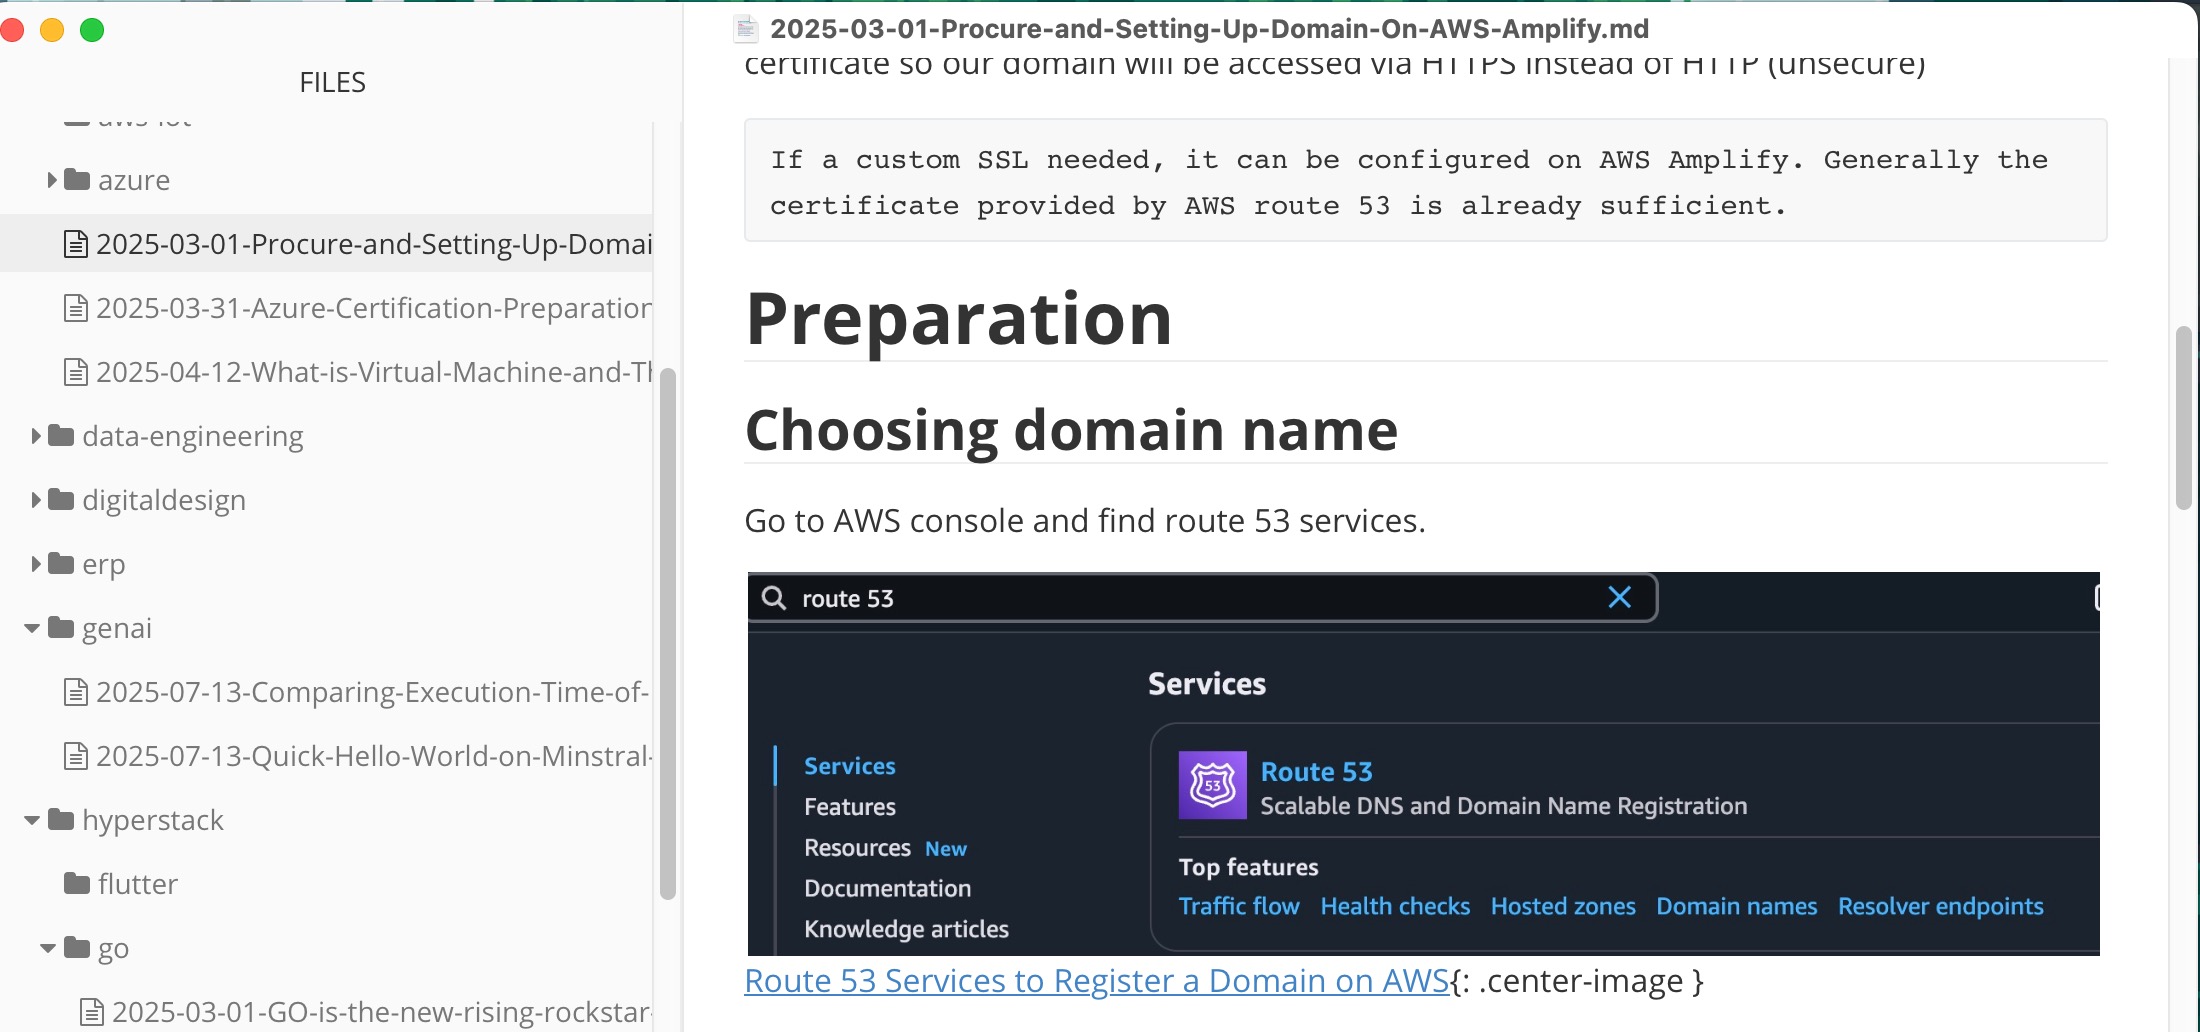Image resolution: width=2200 pixels, height=1032 pixels.
Task: Click file icon of Procure-and-Setting-Up-Domain entry
Action: [76, 244]
